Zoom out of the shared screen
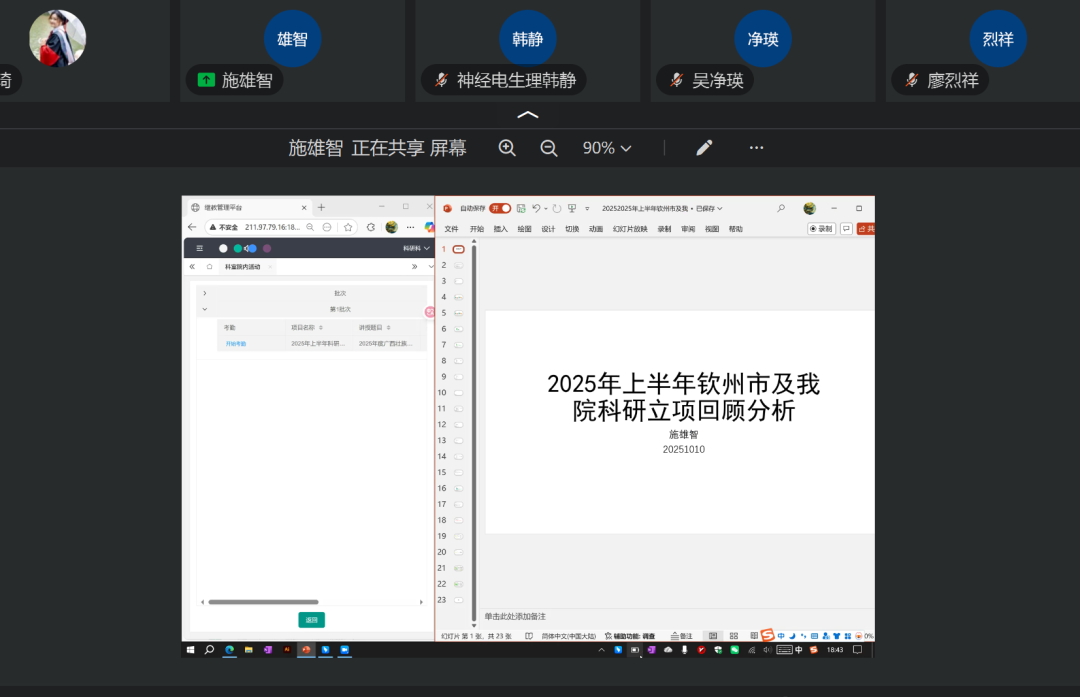Image resolution: width=1080 pixels, height=697 pixels. 549,148
